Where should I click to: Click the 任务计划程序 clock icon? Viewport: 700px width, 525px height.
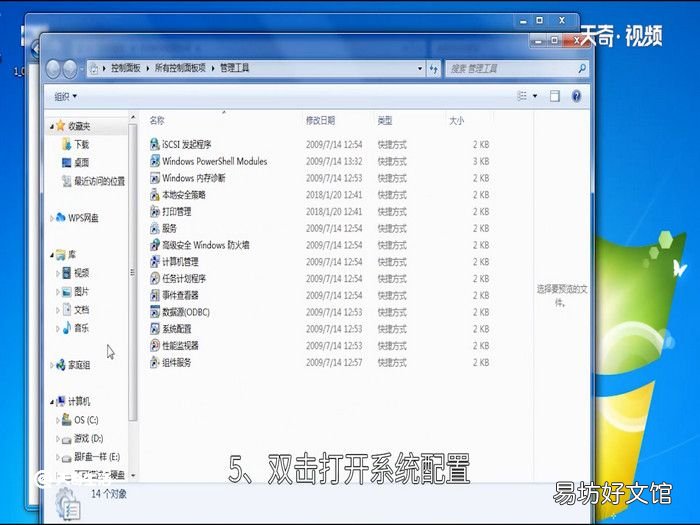[154, 278]
